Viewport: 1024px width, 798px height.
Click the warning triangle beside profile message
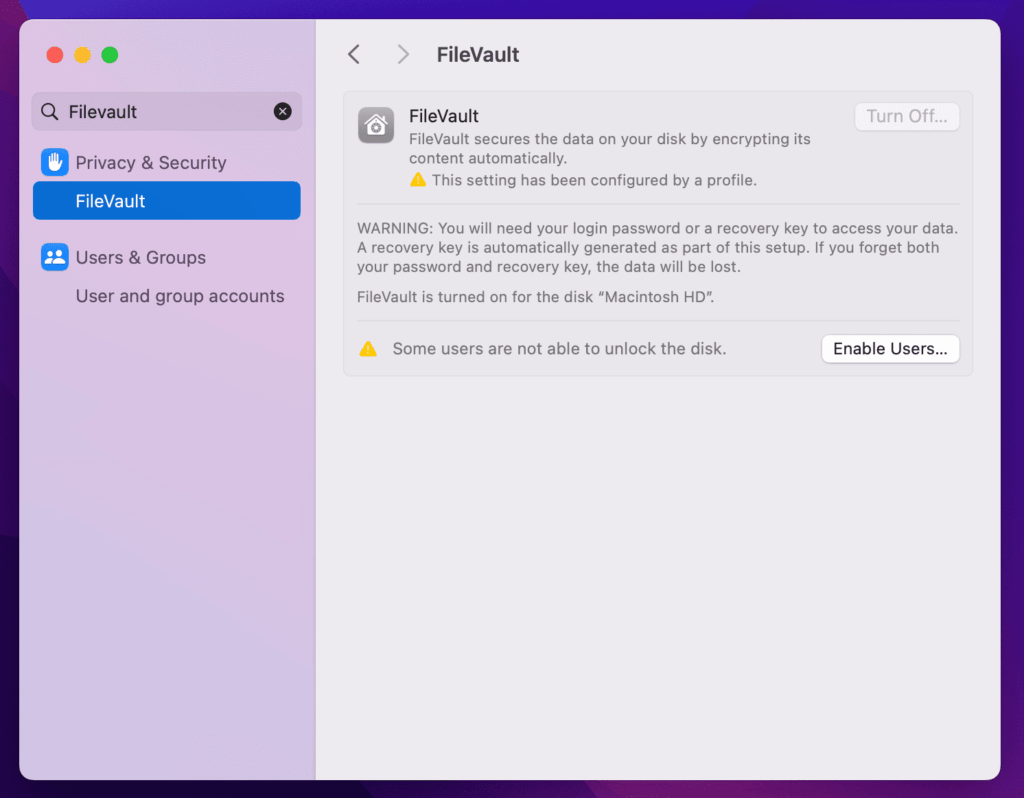click(419, 181)
